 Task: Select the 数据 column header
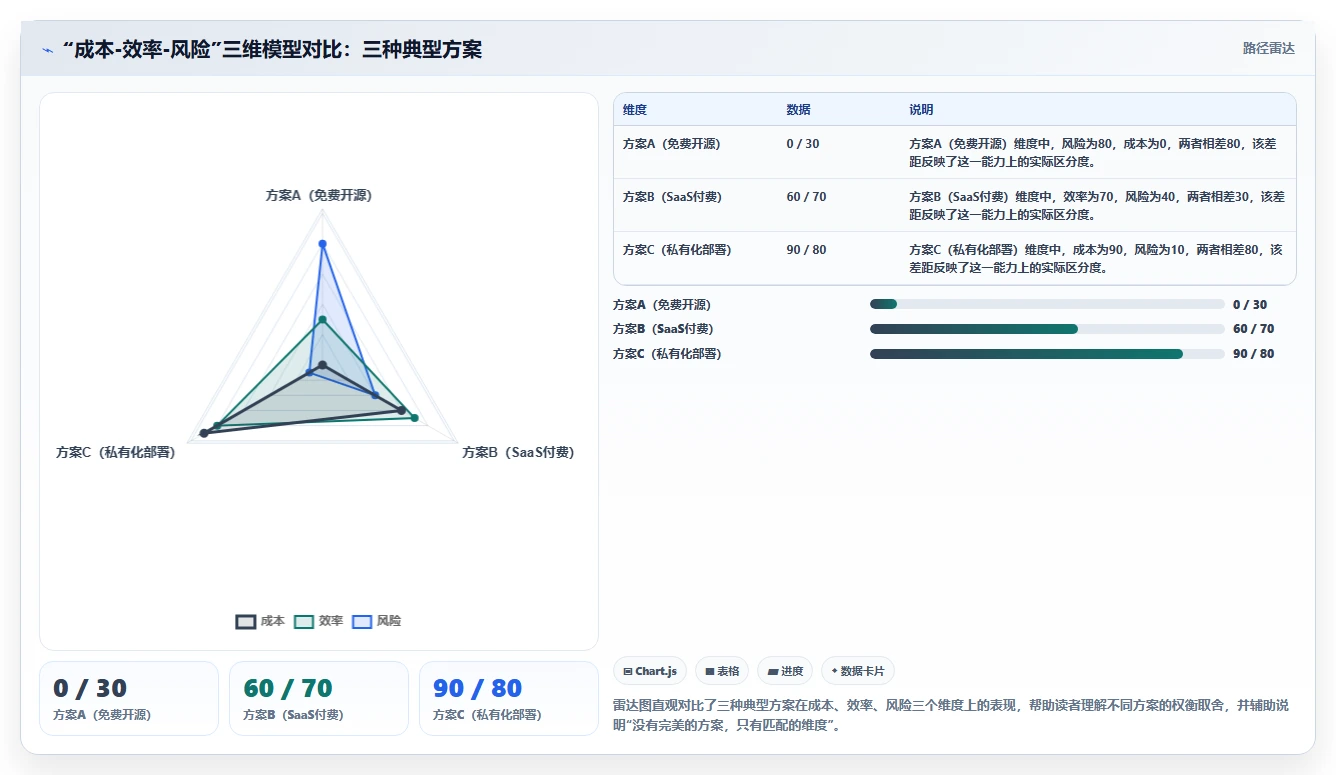coord(798,110)
